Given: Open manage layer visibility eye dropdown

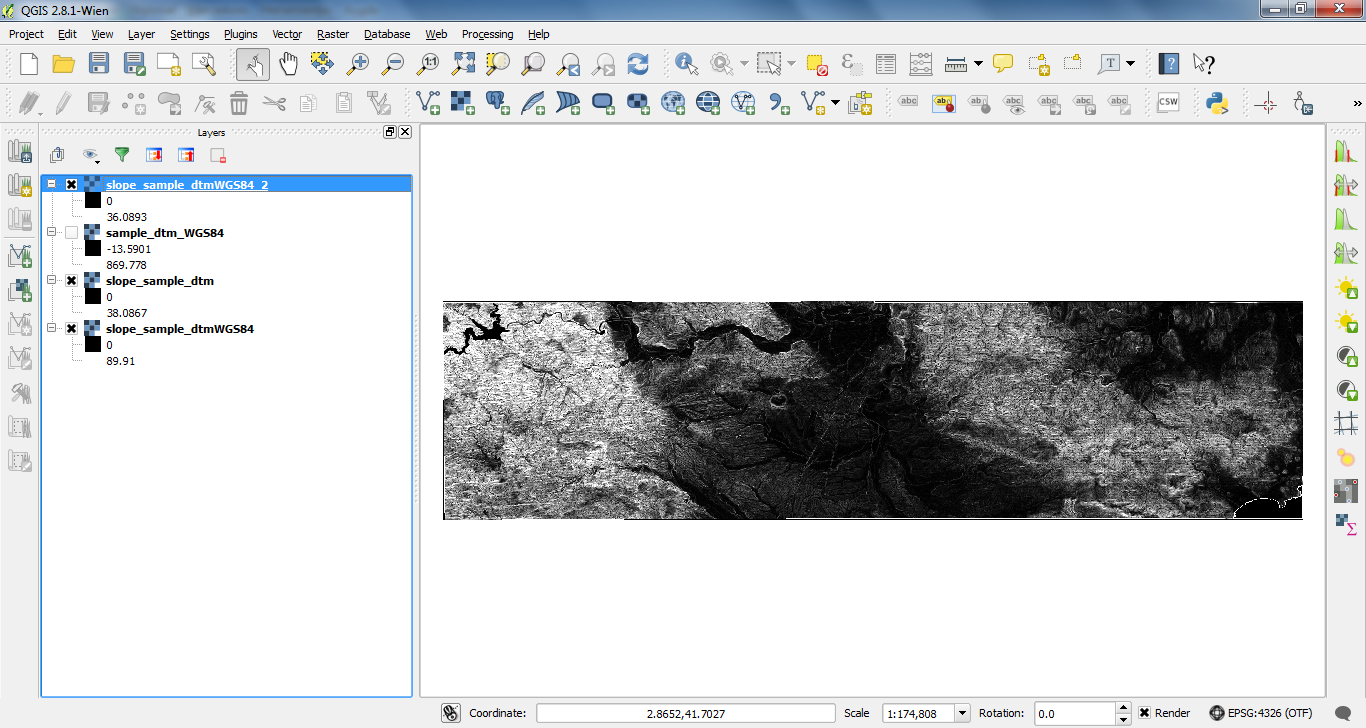Looking at the screenshot, I should point(91,155).
